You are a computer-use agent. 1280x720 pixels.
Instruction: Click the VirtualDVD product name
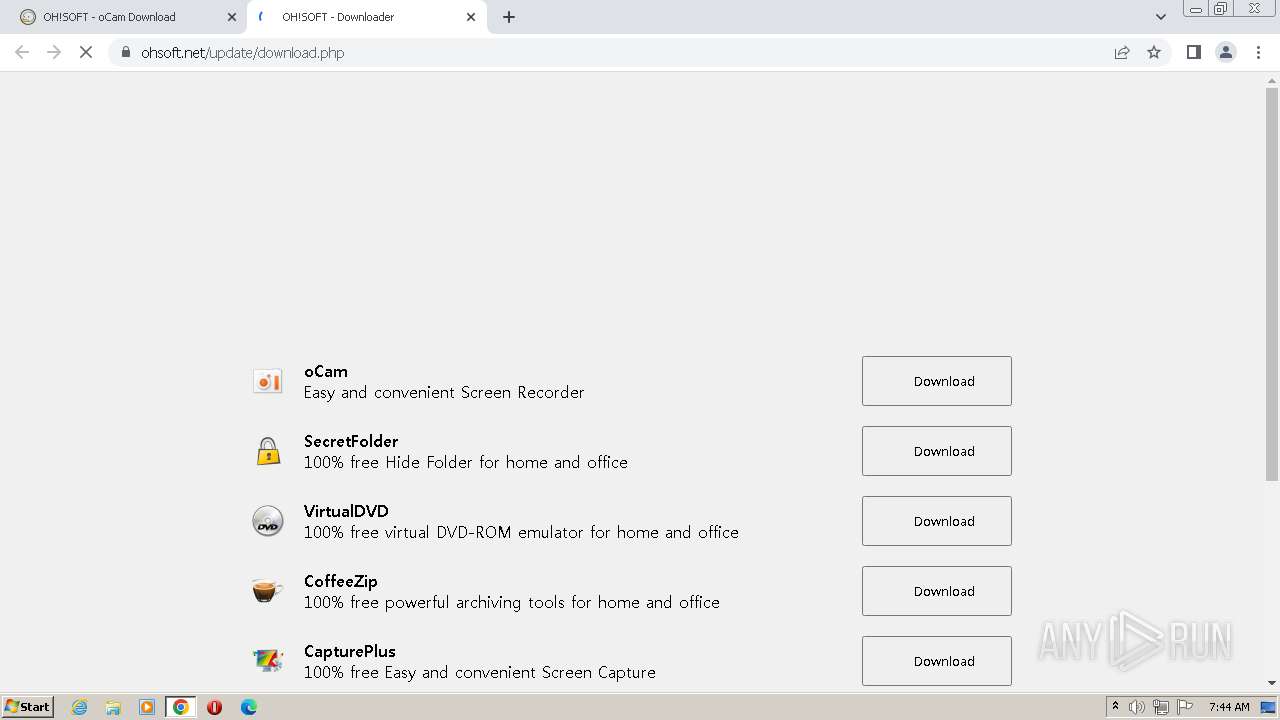pyautogui.click(x=346, y=511)
